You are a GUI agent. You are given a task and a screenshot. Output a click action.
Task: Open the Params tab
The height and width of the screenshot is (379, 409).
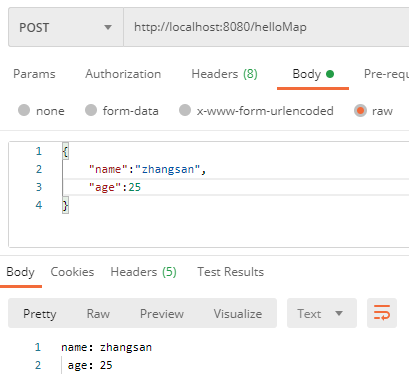34,74
